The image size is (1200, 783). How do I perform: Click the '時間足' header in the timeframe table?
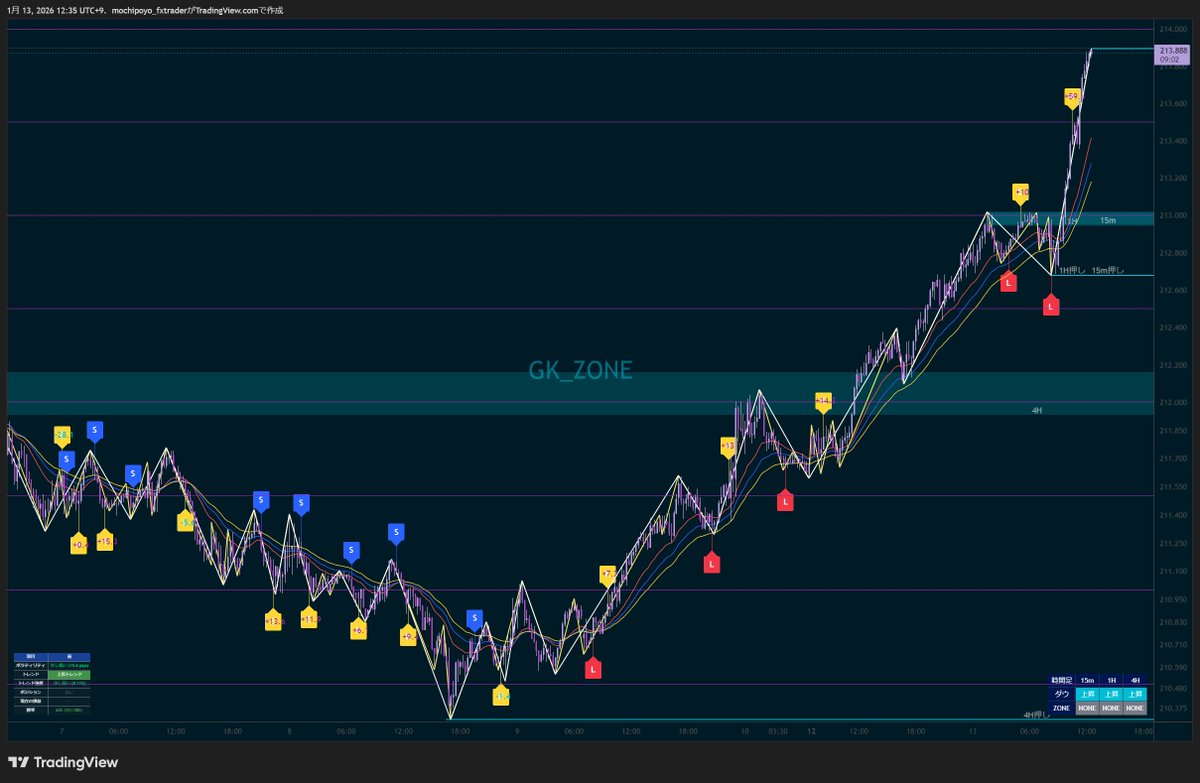point(1062,680)
